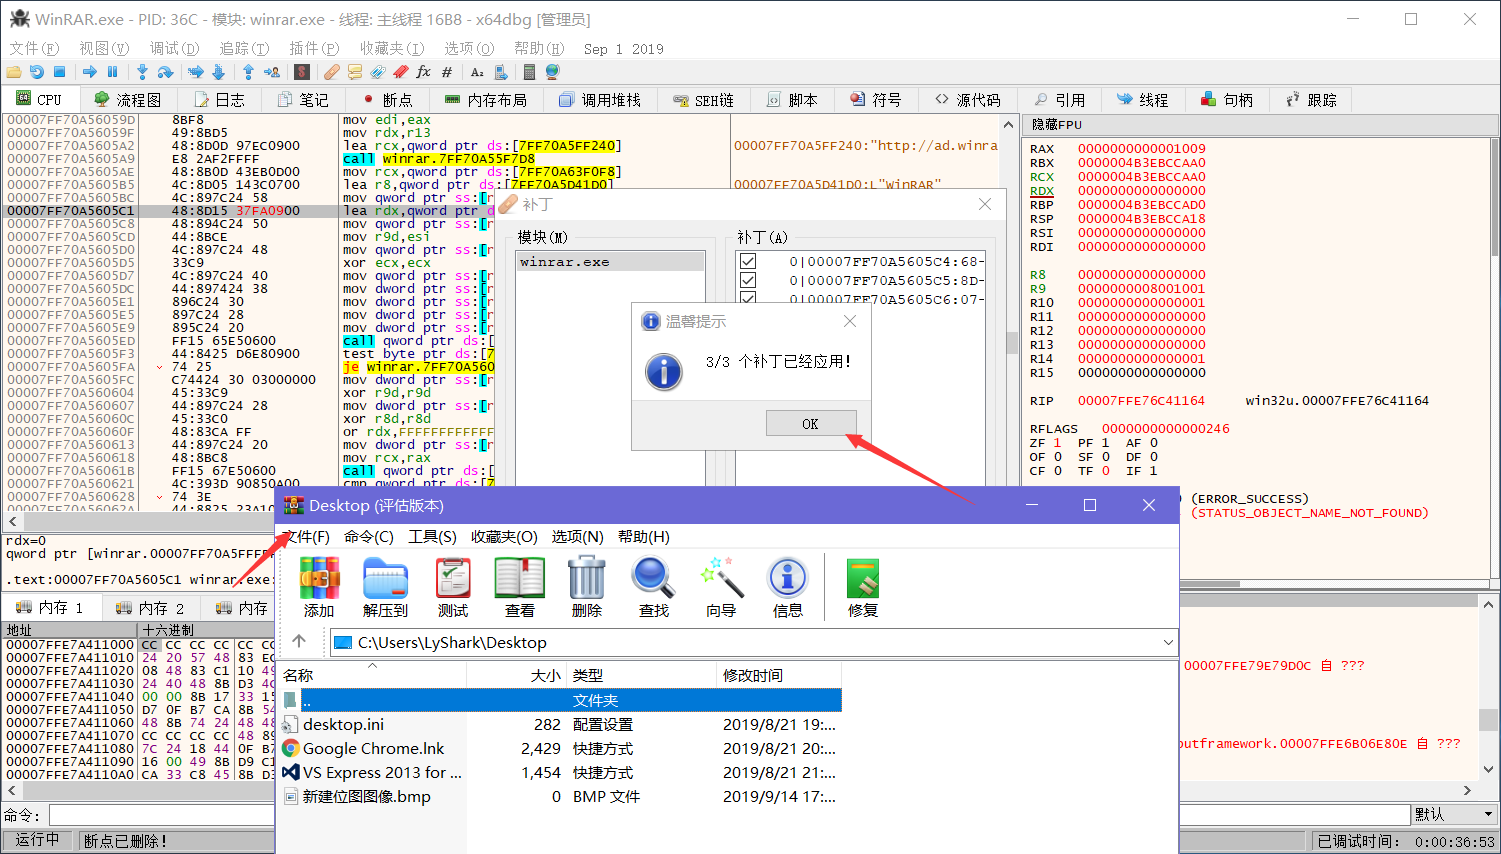The height and width of the screenshot is (854, 1501).
Task: Step into using the toolbar icon
Action: tap(142, 72)
